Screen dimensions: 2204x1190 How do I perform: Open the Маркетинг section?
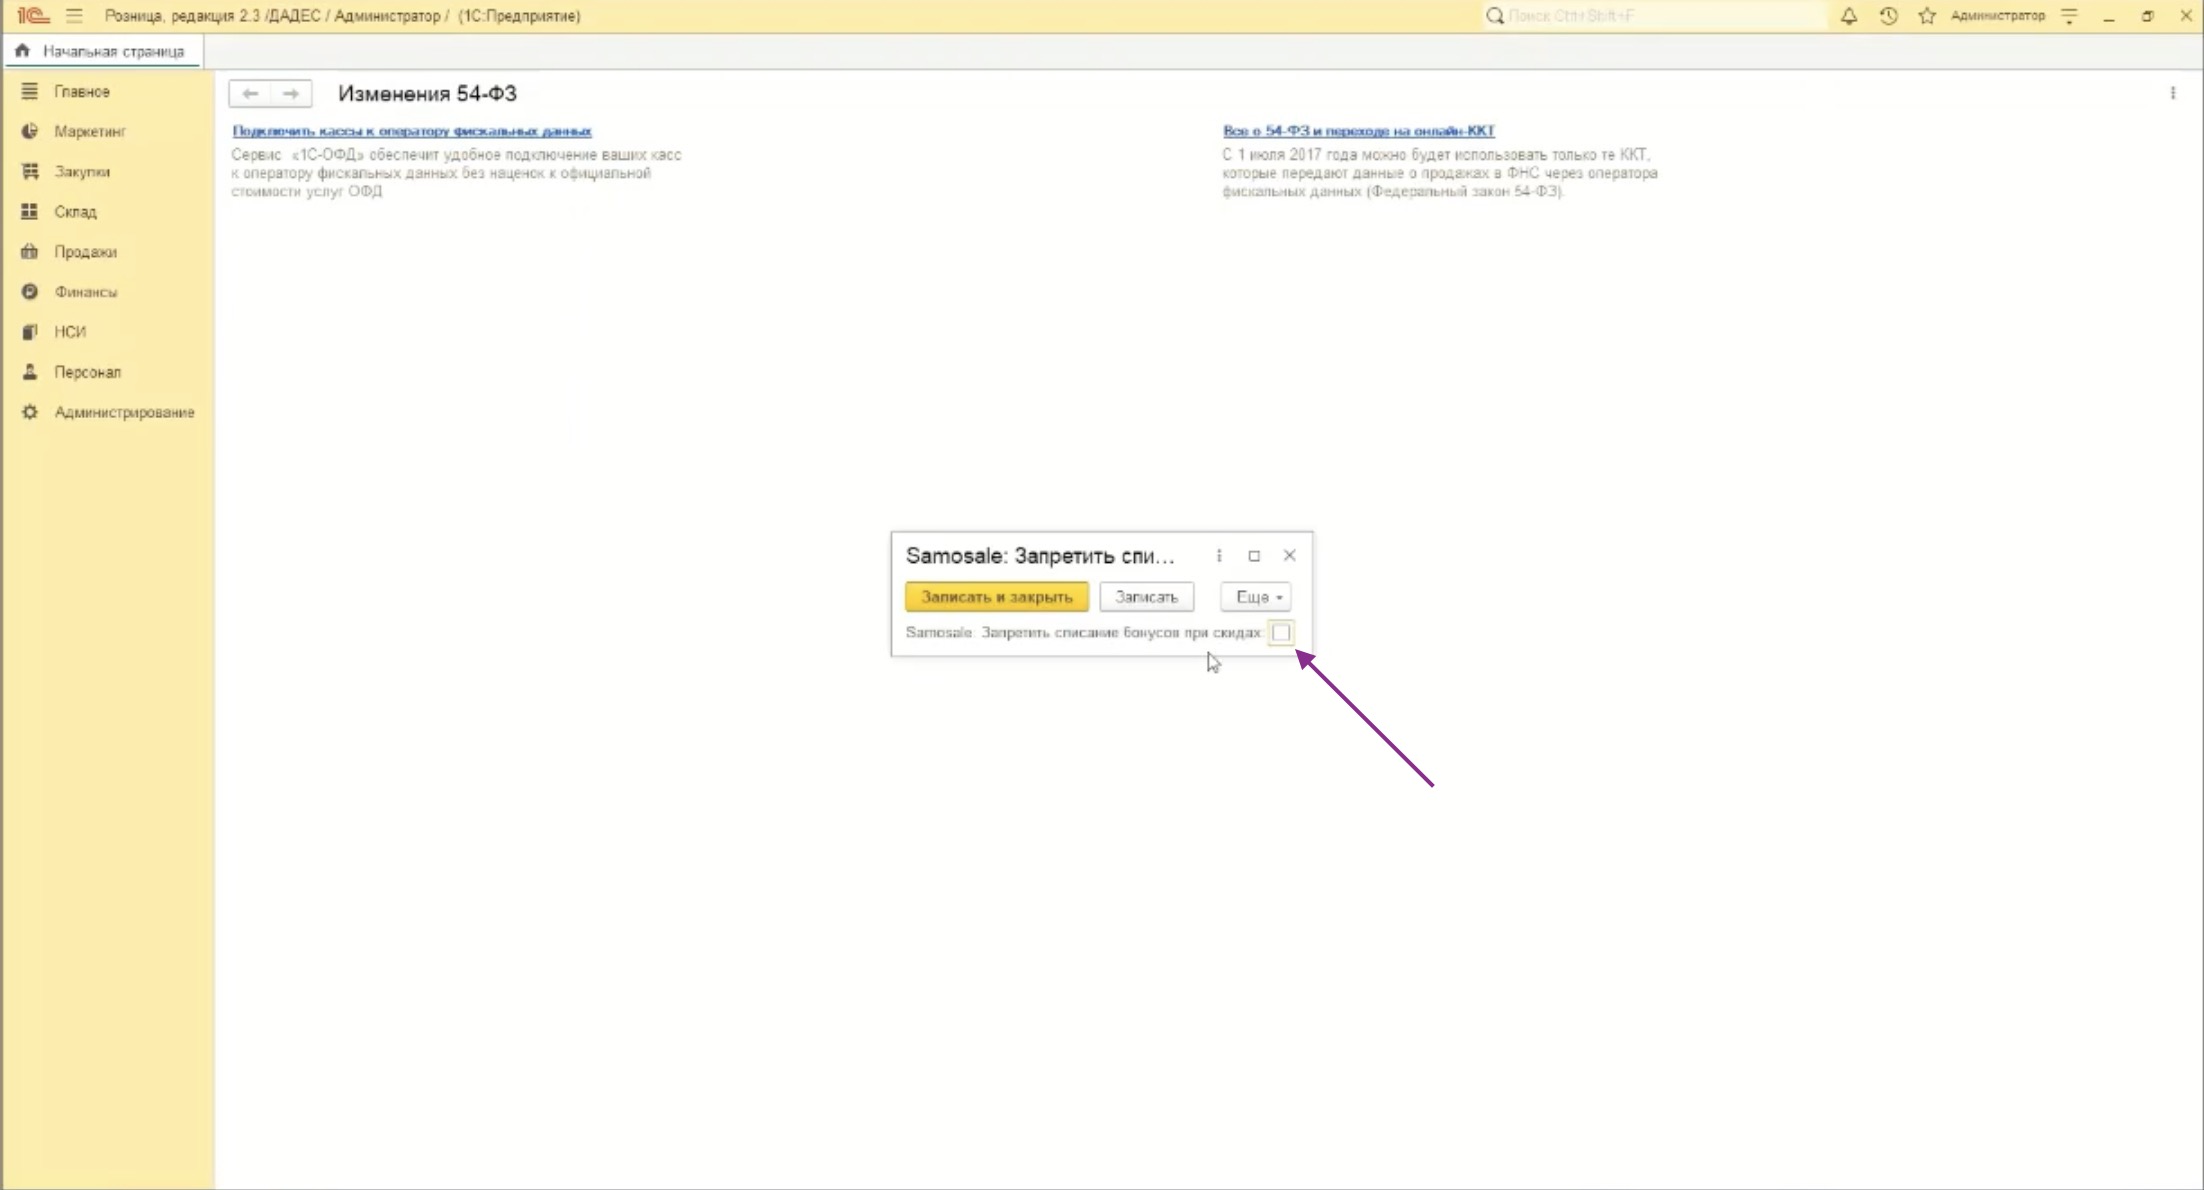[x=90, y=132]
